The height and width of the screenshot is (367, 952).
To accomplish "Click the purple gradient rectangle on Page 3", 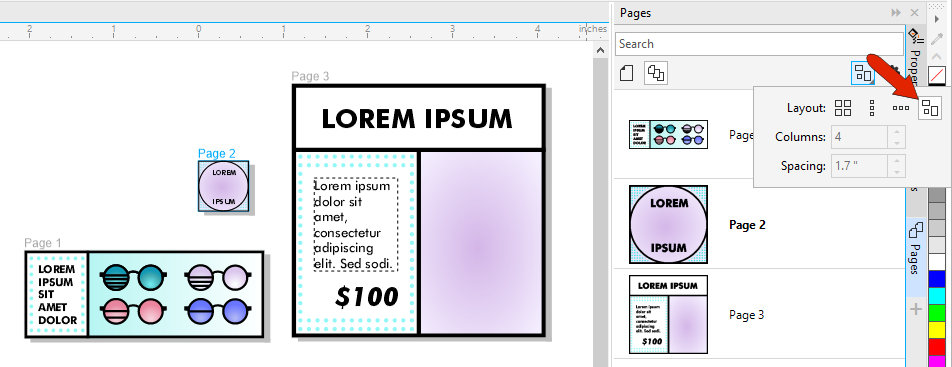I will coord(481,242).
